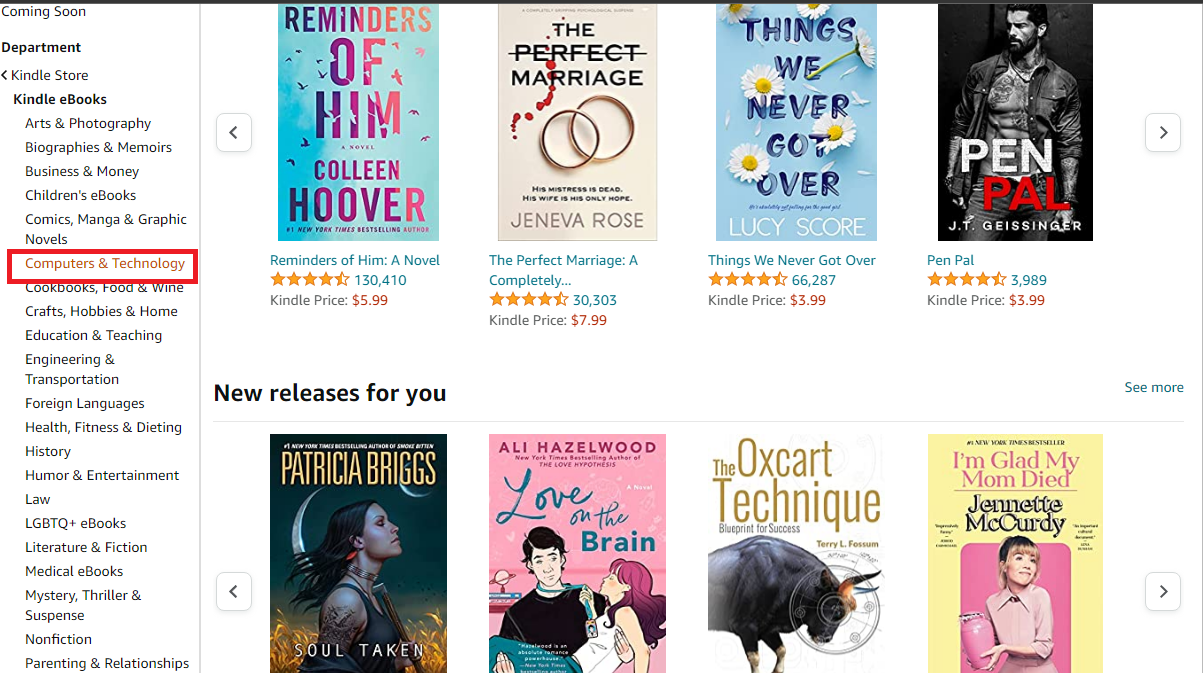Open the Soul Taken book cover
The image size is (1203, 673).
pos(358,553)
